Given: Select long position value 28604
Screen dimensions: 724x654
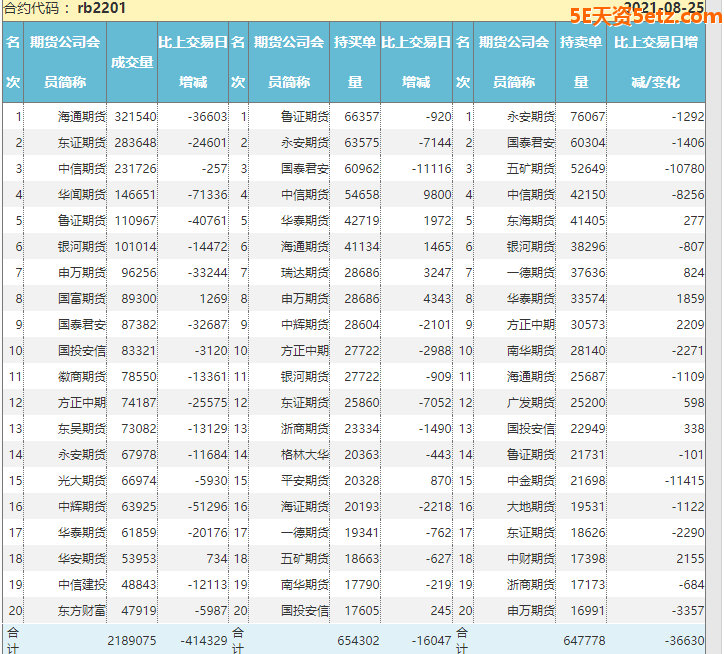Looking at the screenshot, I should (x=362, y=325).
